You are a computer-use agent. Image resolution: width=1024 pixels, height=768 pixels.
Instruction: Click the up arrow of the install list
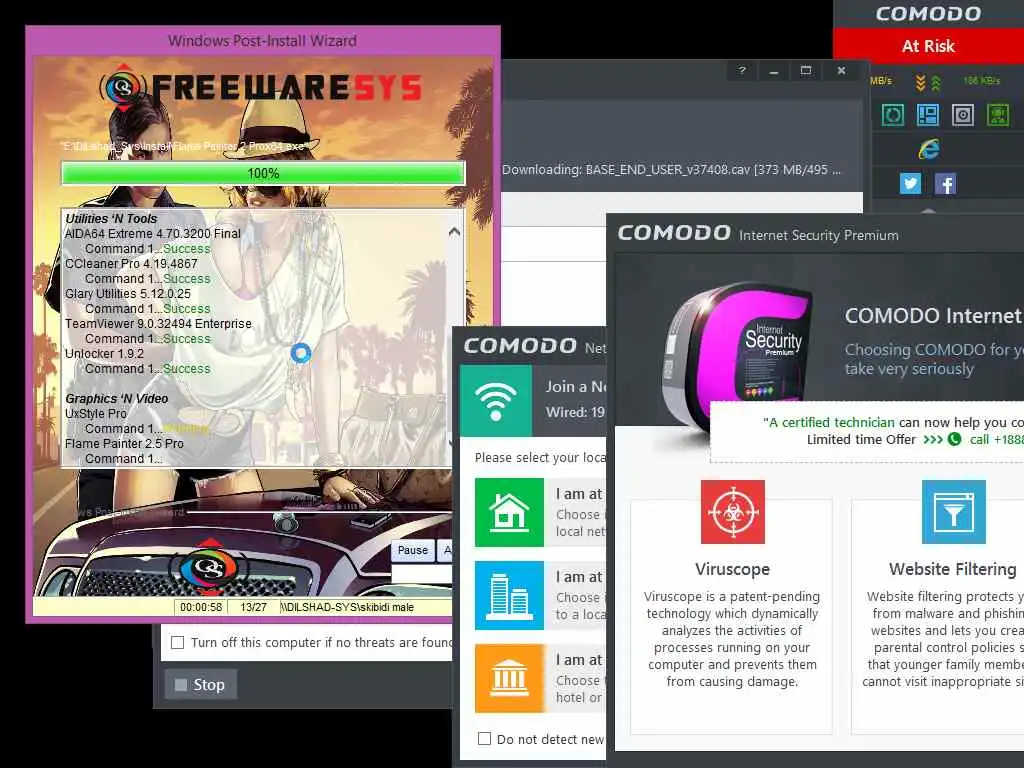click(x=455, y=232)
